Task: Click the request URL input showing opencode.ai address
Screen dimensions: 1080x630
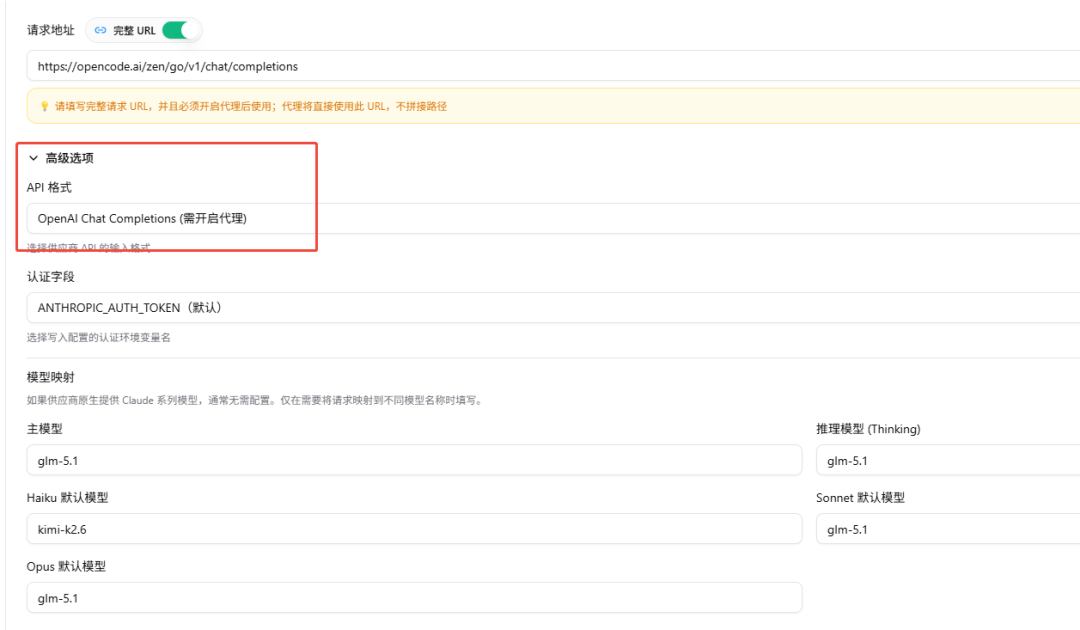Action: pos(400,66)
